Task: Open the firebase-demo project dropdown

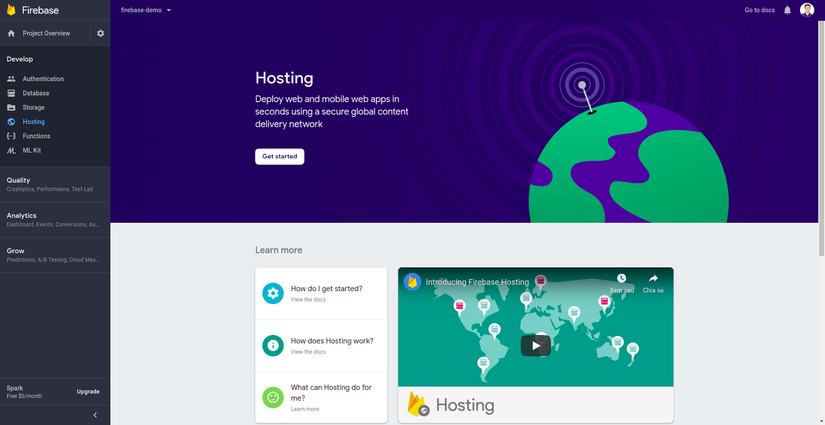Action: coord(146,10)
